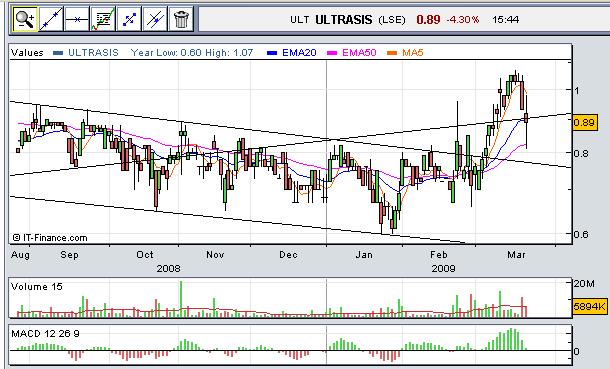Click the 0.6 price axis label
The image size is (610, 369).
(x=581, y=234)
